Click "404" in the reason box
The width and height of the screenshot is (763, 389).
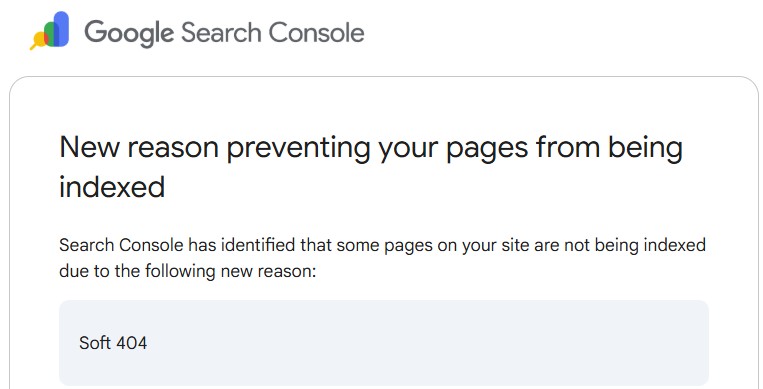click(x=131, y=343)
